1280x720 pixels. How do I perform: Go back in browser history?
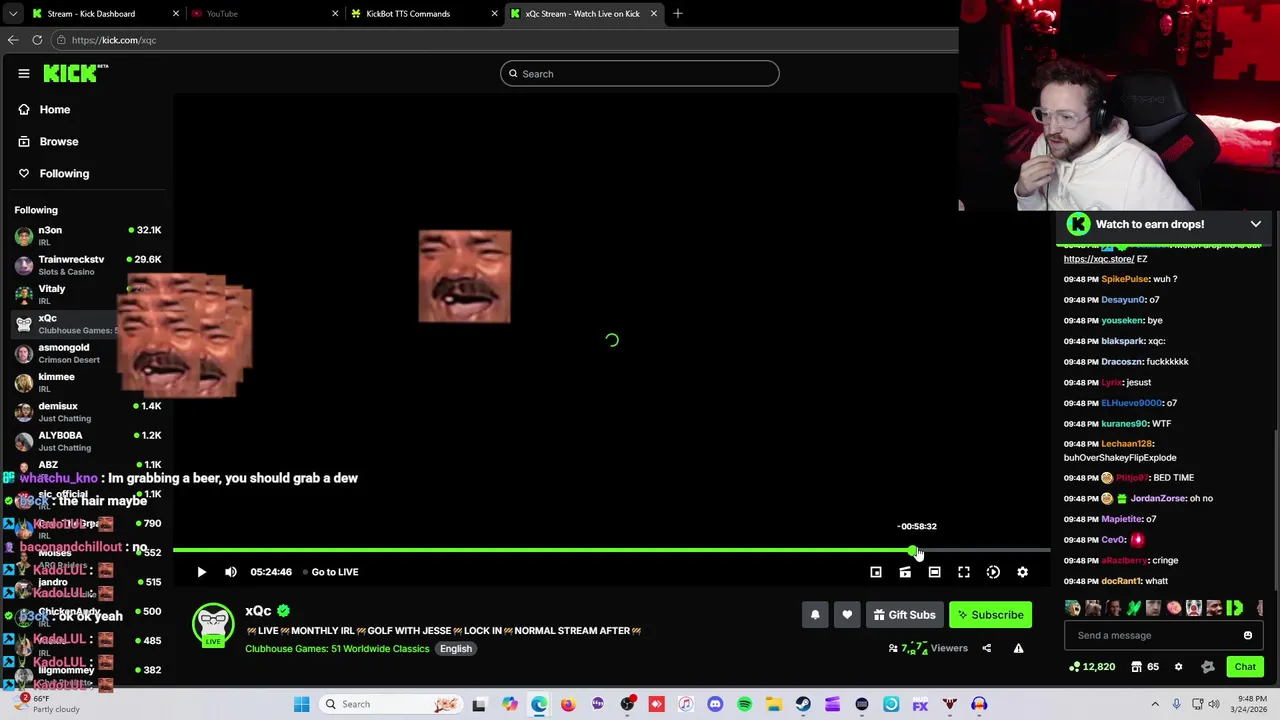tap(12, 40)
